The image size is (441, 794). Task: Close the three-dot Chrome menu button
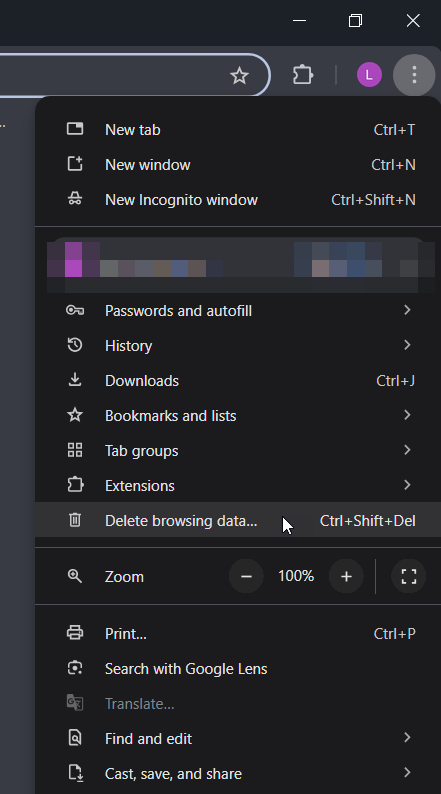(x=414, y=75)
